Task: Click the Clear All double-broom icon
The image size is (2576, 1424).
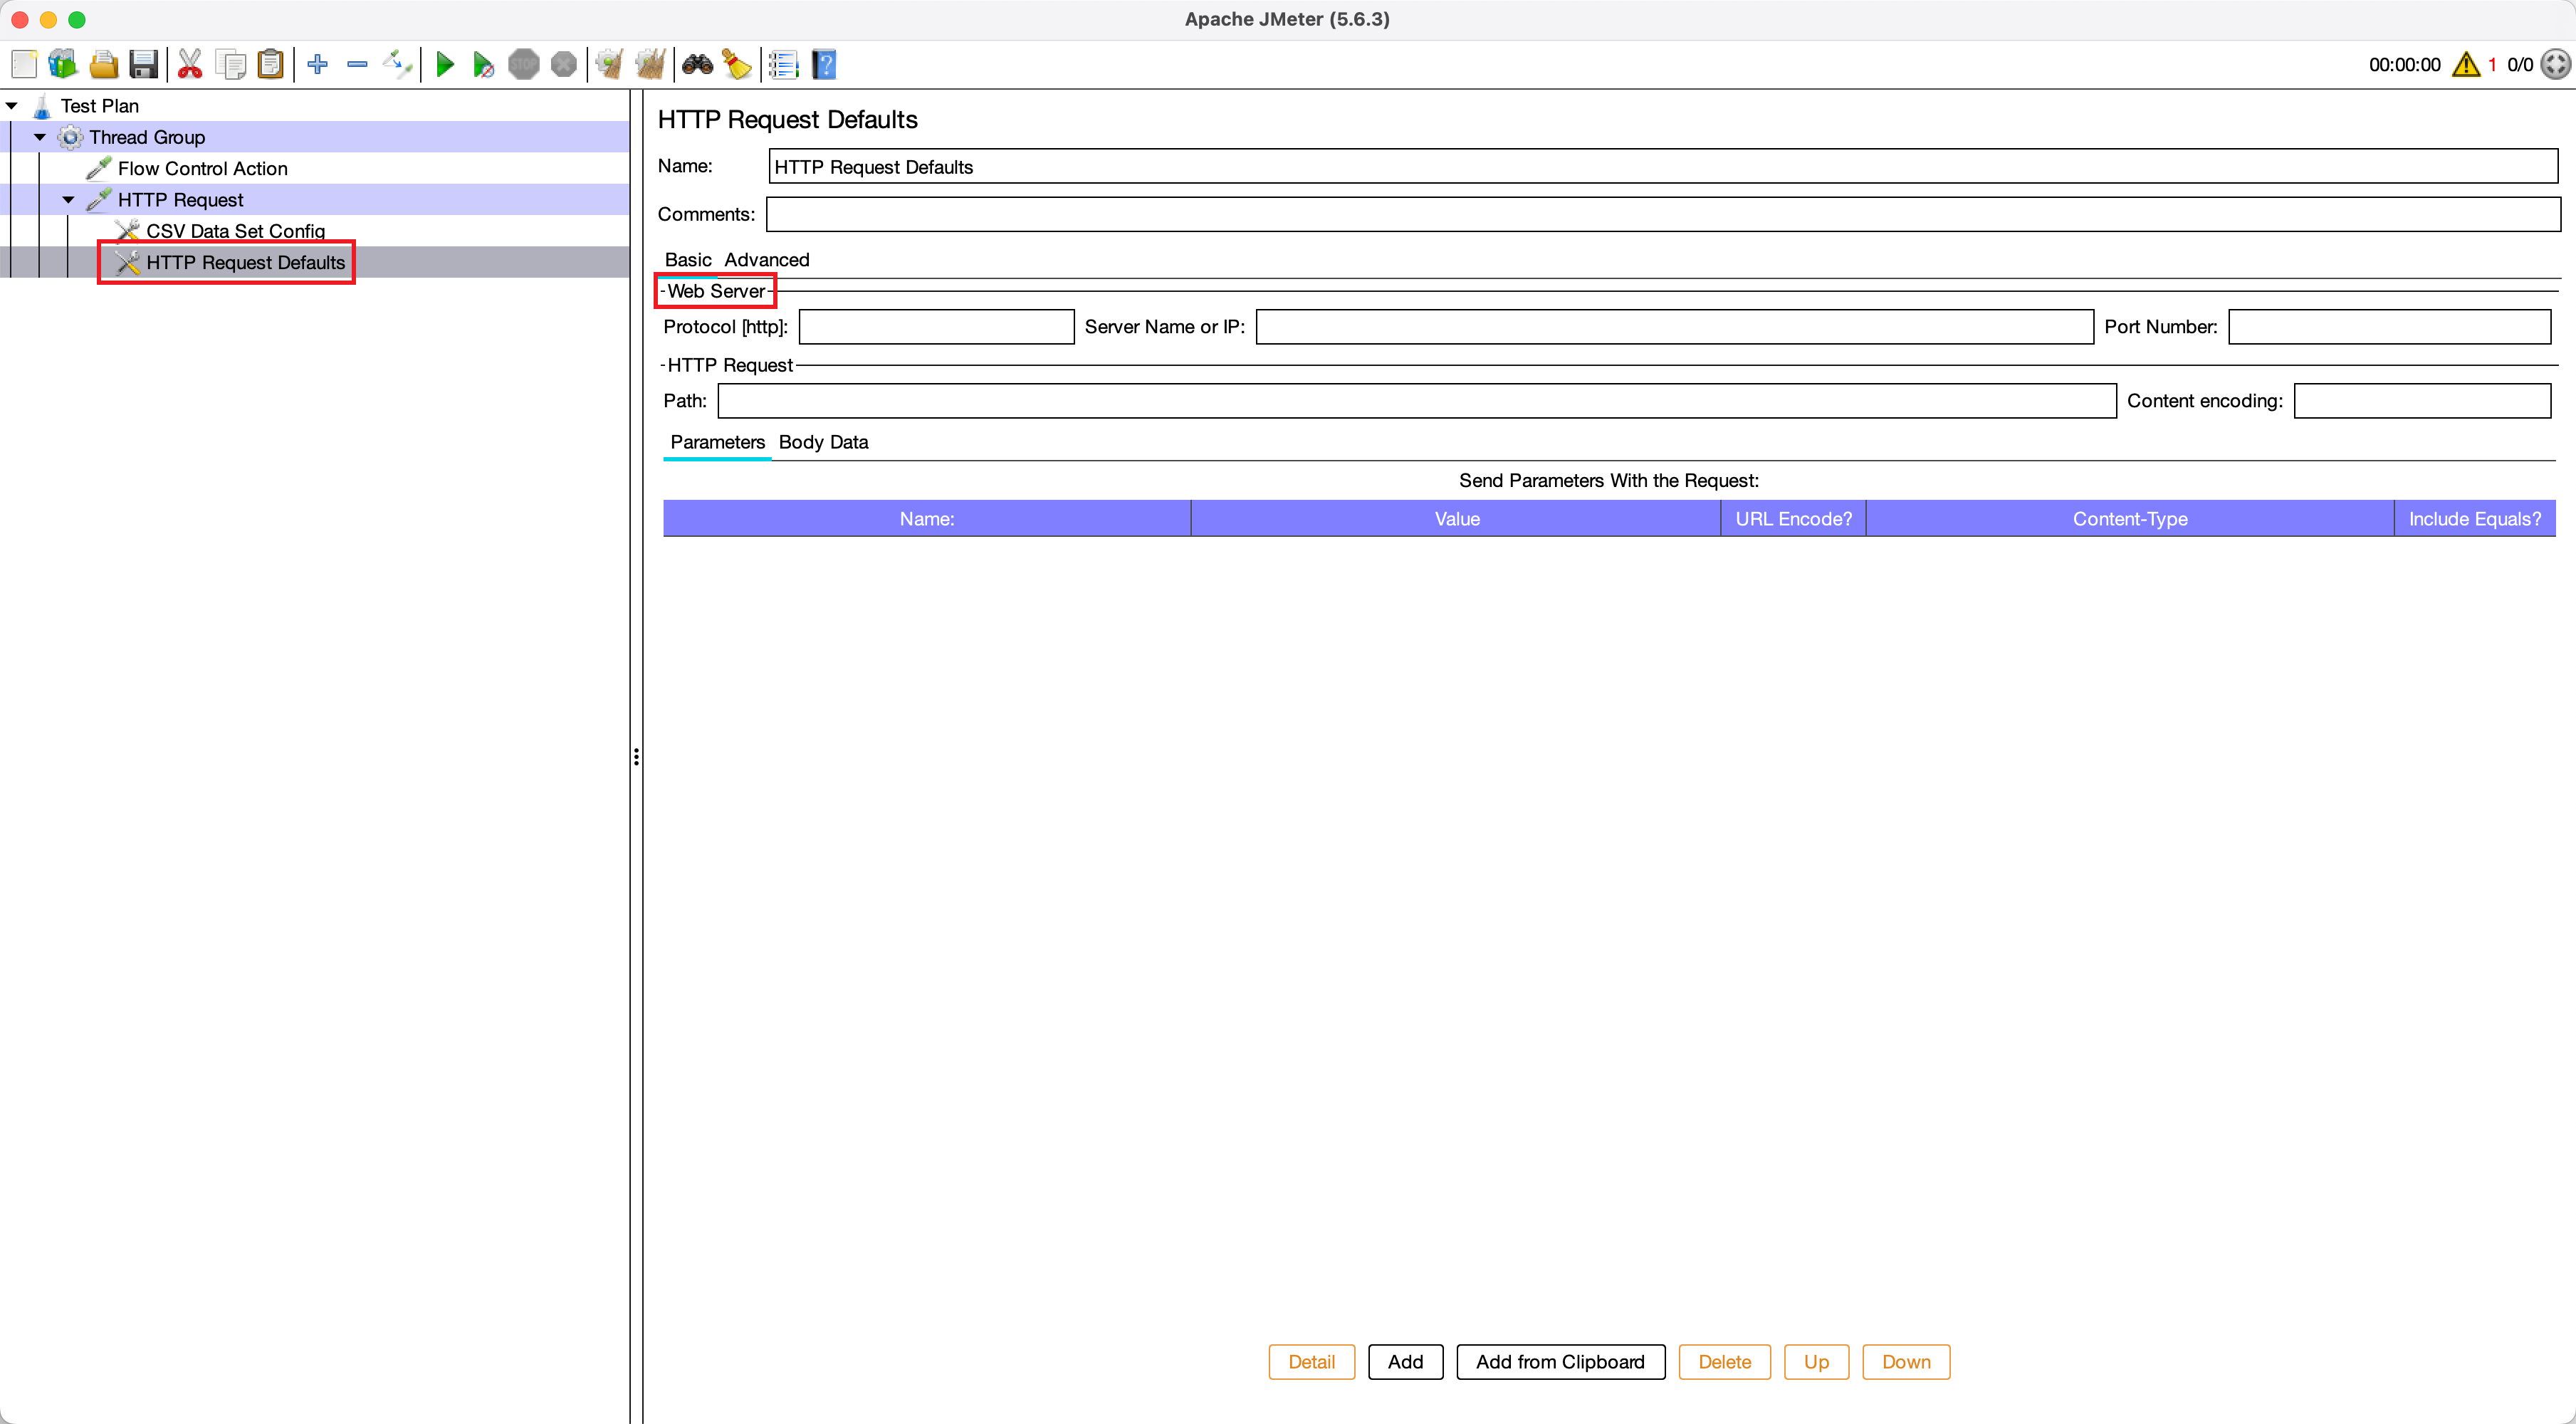Action: (x=650, y=65)
